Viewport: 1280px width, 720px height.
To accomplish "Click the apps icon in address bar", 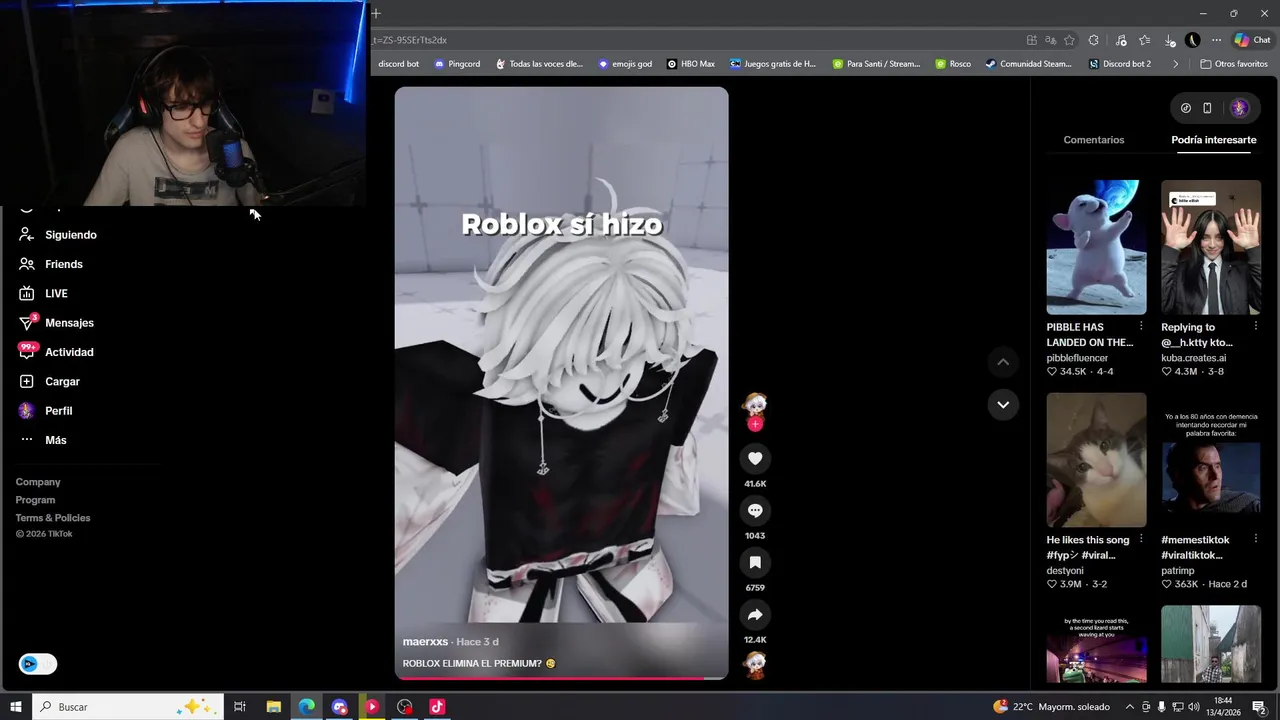I will (x=1031, y=40).
